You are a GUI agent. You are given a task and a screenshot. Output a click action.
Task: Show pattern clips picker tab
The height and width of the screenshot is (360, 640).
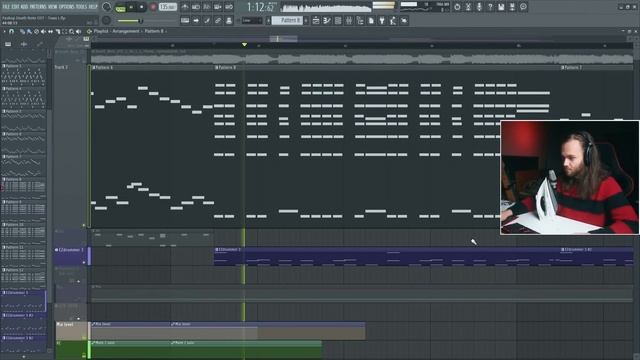pyautogui.click(x=8, y=44)
